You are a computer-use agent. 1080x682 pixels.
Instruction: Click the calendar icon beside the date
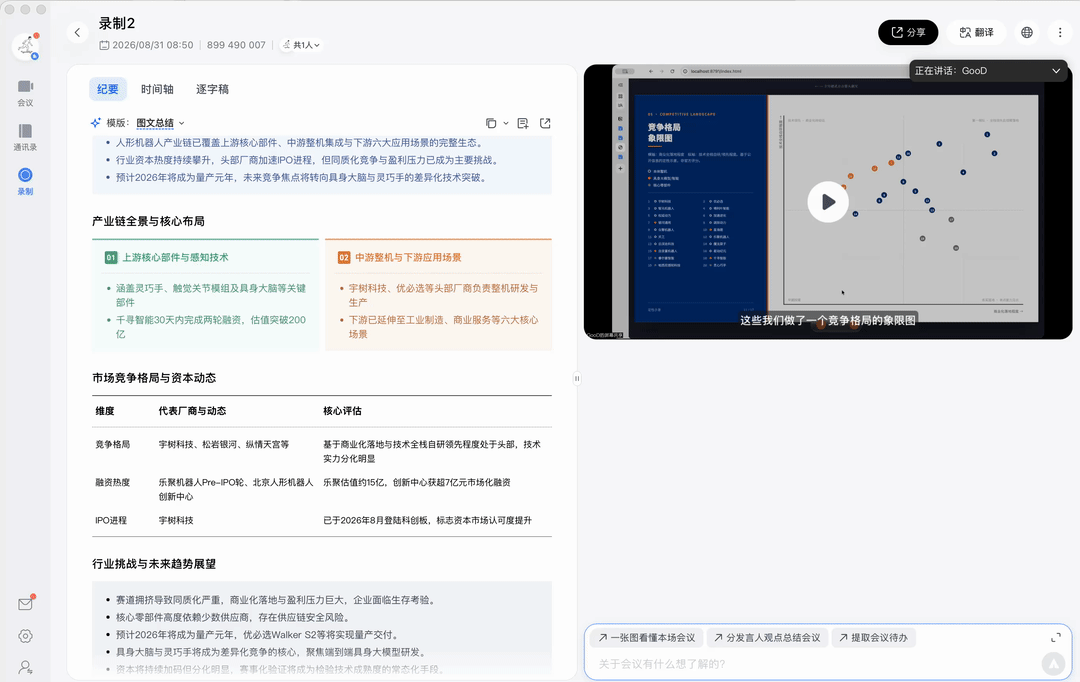coord(104,45)
